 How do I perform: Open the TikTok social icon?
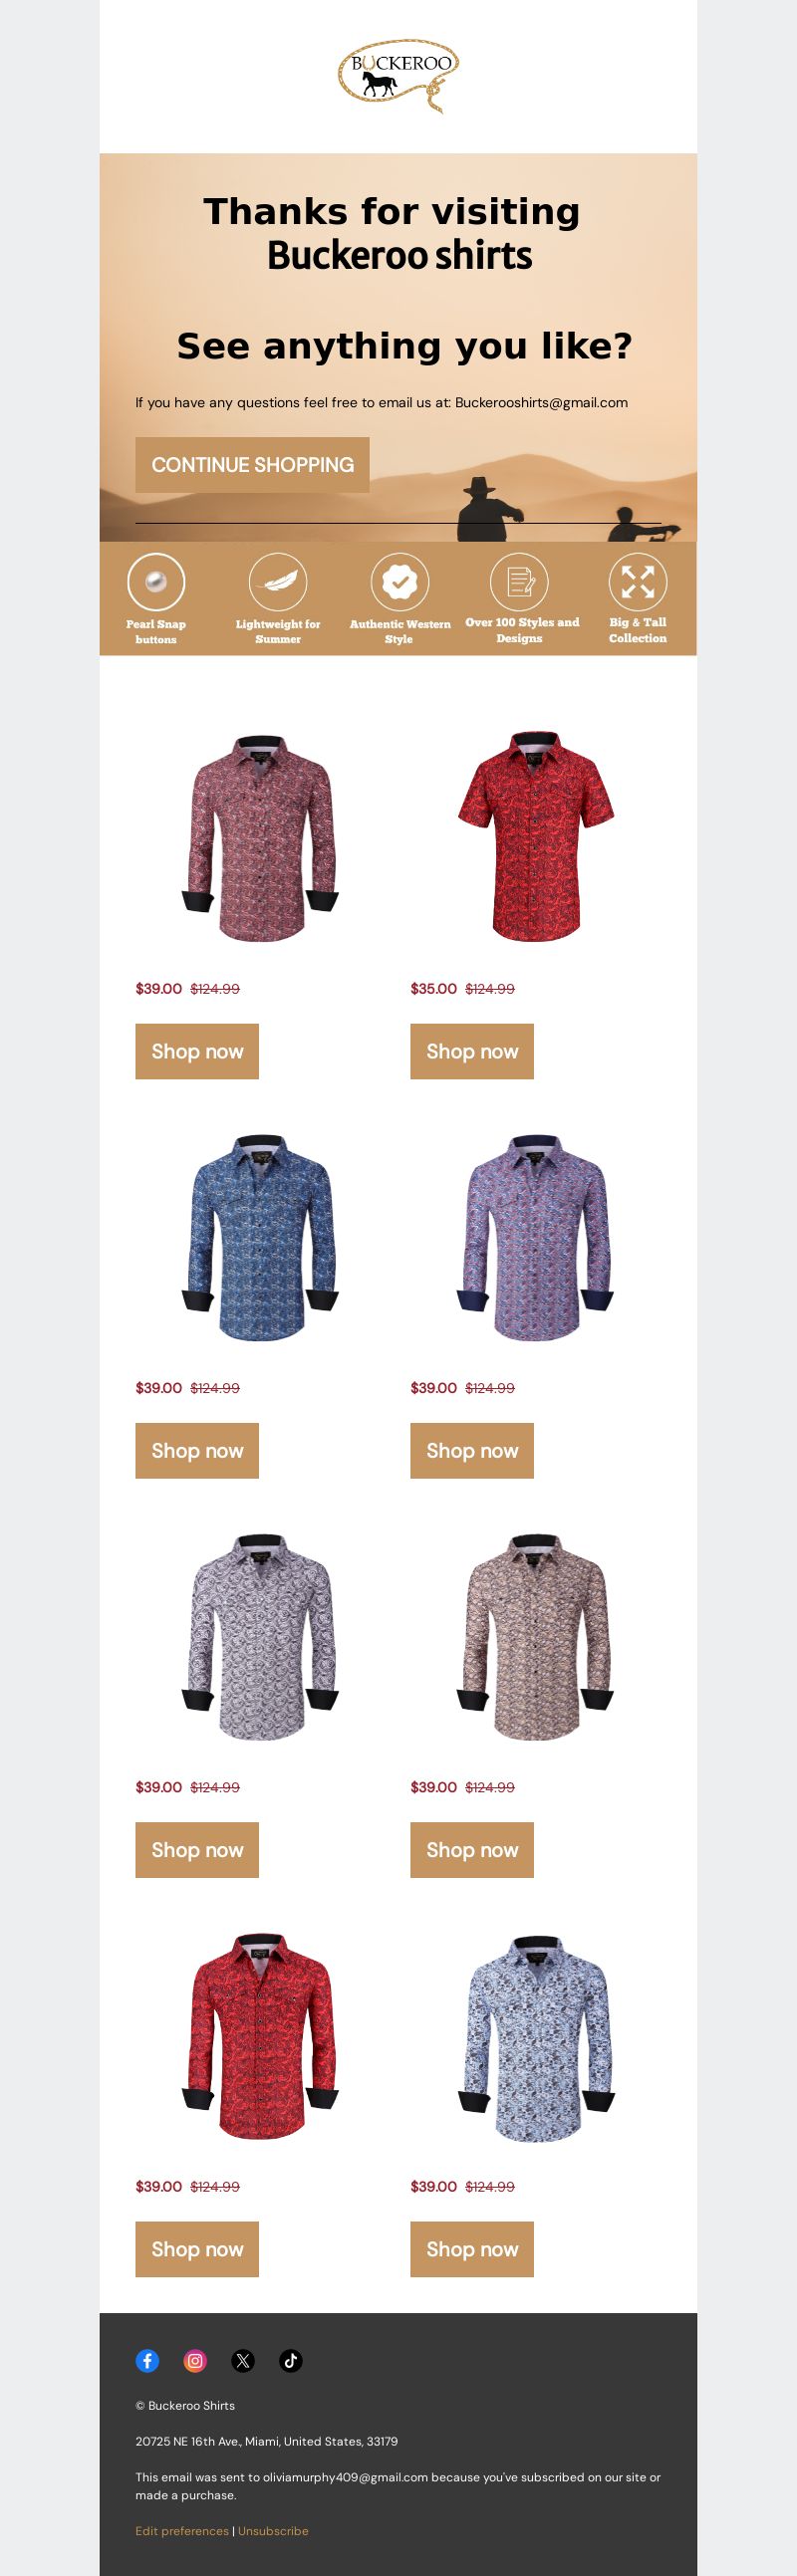click(291, 2360)
